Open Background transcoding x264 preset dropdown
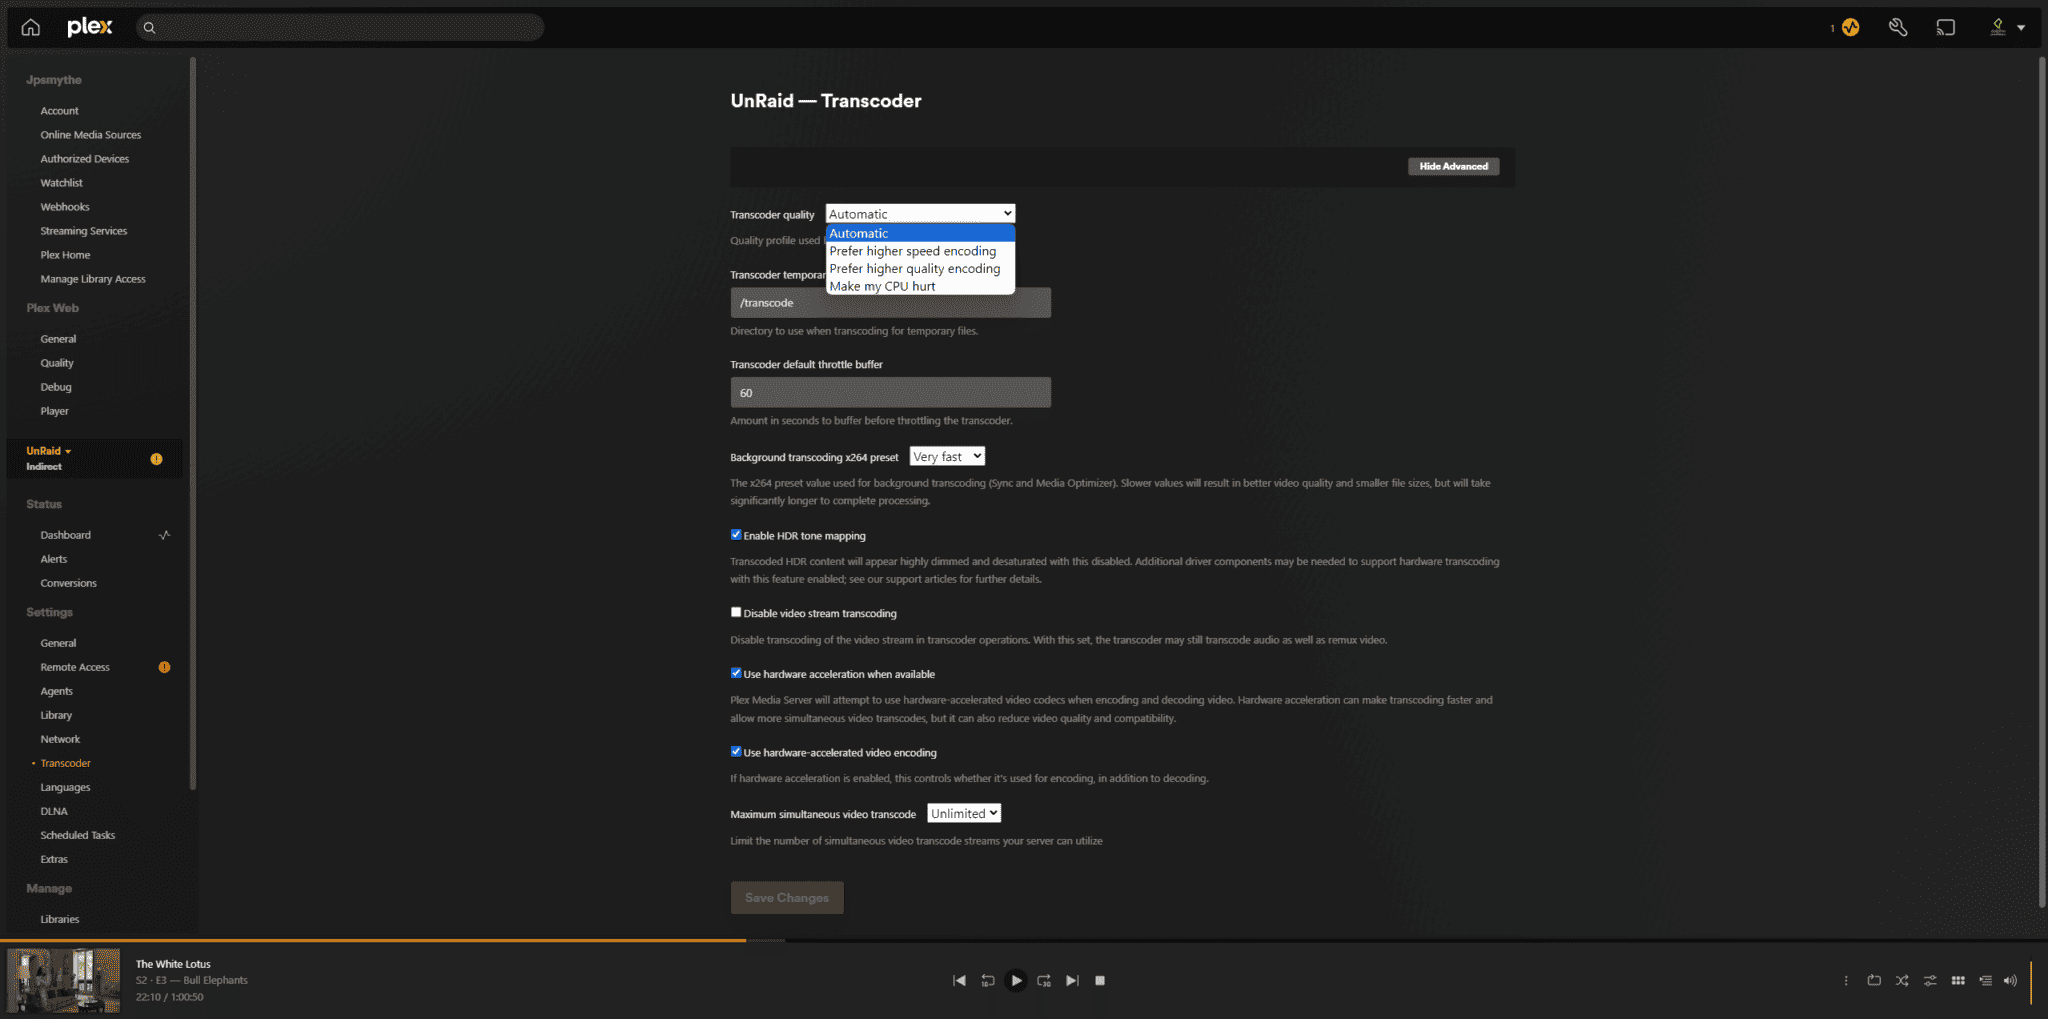 946,456
